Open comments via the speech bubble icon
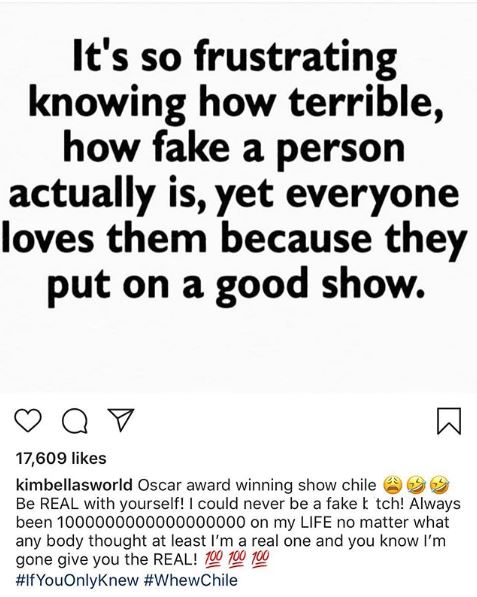Screen dimensions: 477x597 click(74, 421)
